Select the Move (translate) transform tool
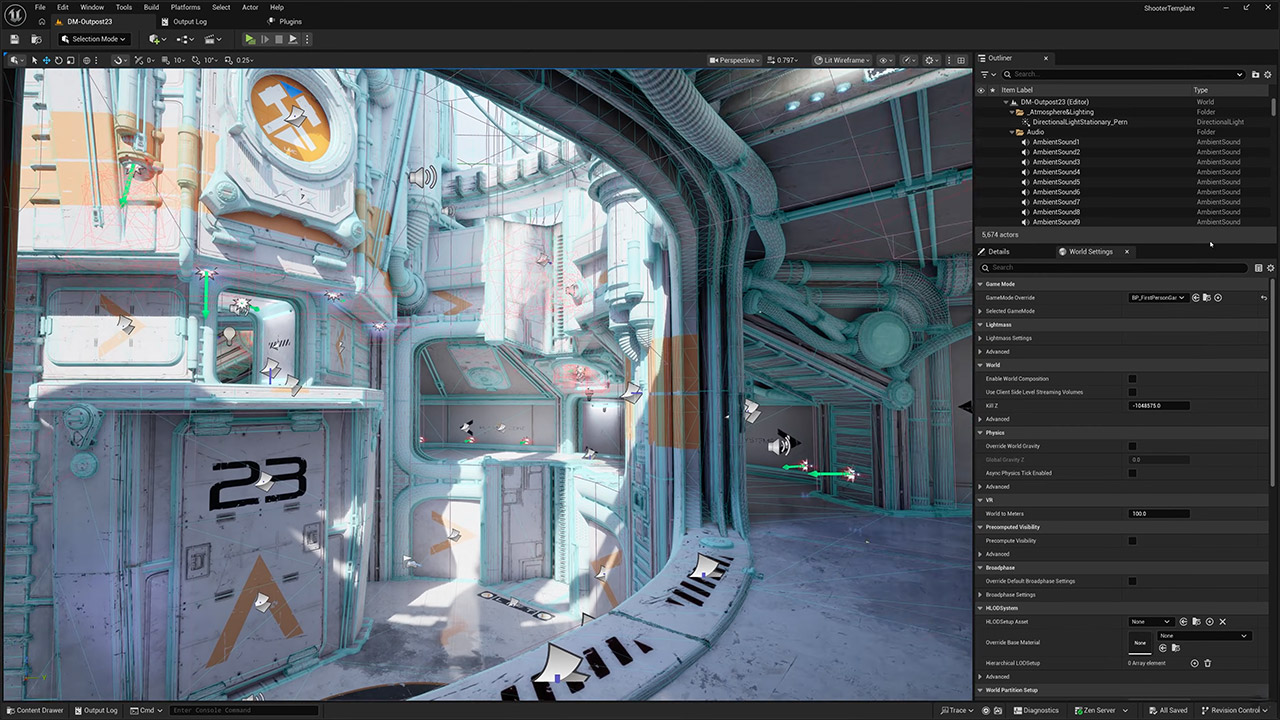 point(46,59)
